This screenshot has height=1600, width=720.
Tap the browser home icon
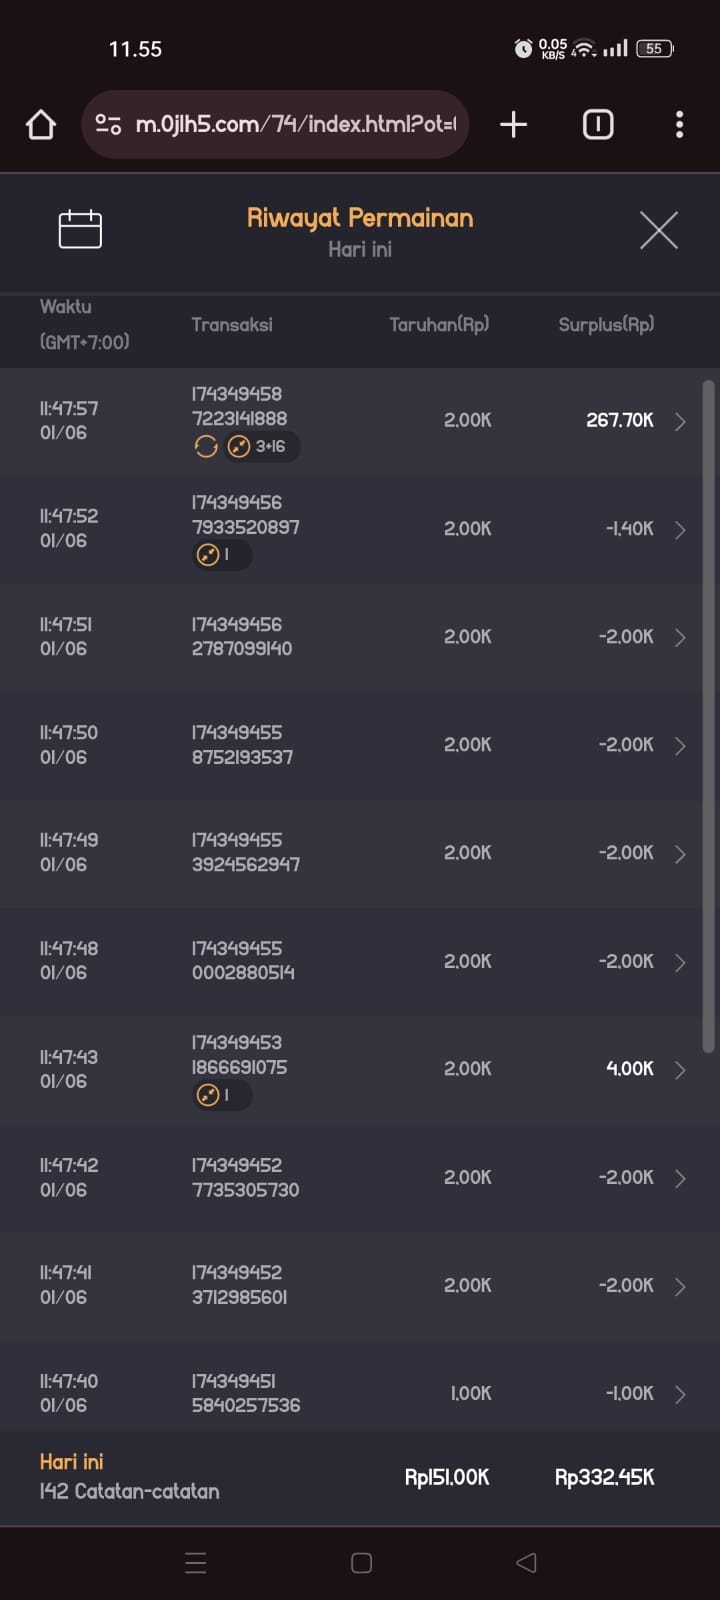41,125
